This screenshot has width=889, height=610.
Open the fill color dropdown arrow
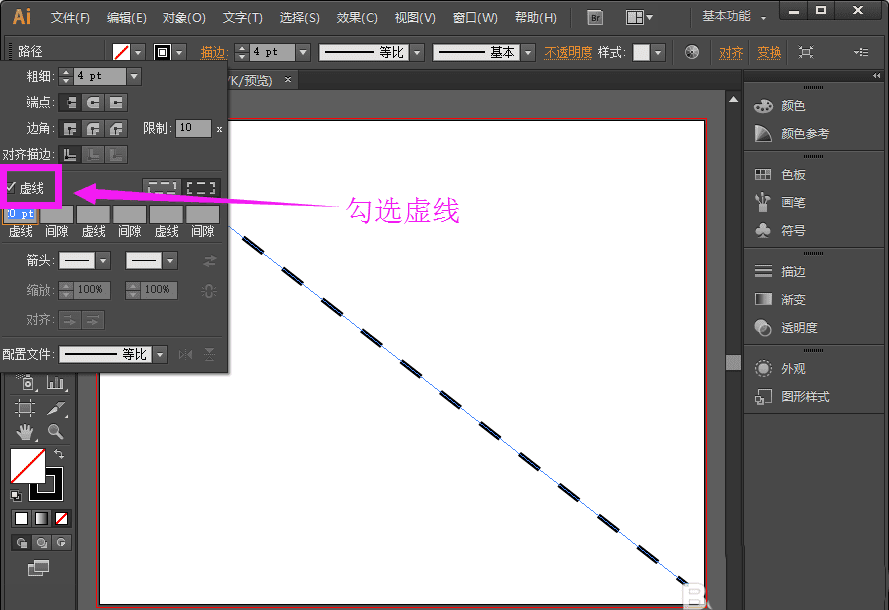(x=138, y=52)
